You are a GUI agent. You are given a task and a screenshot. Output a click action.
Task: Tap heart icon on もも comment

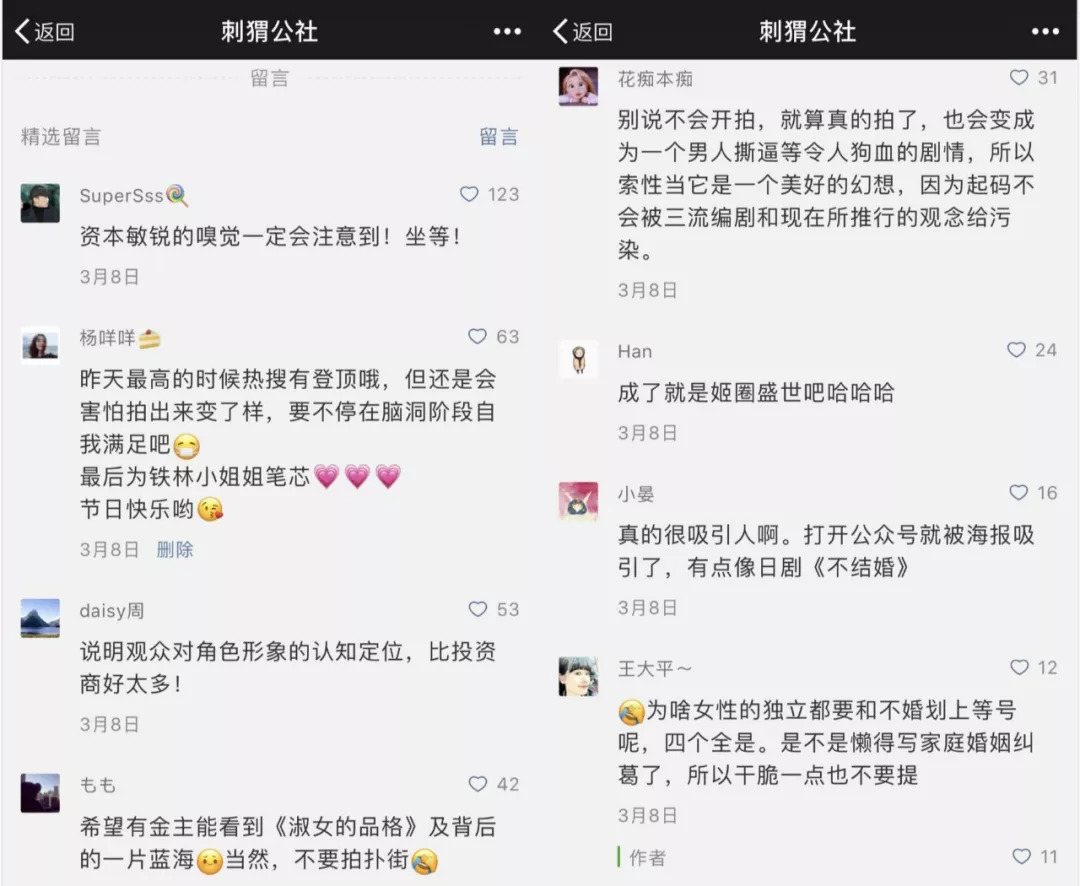coord(478,784)
